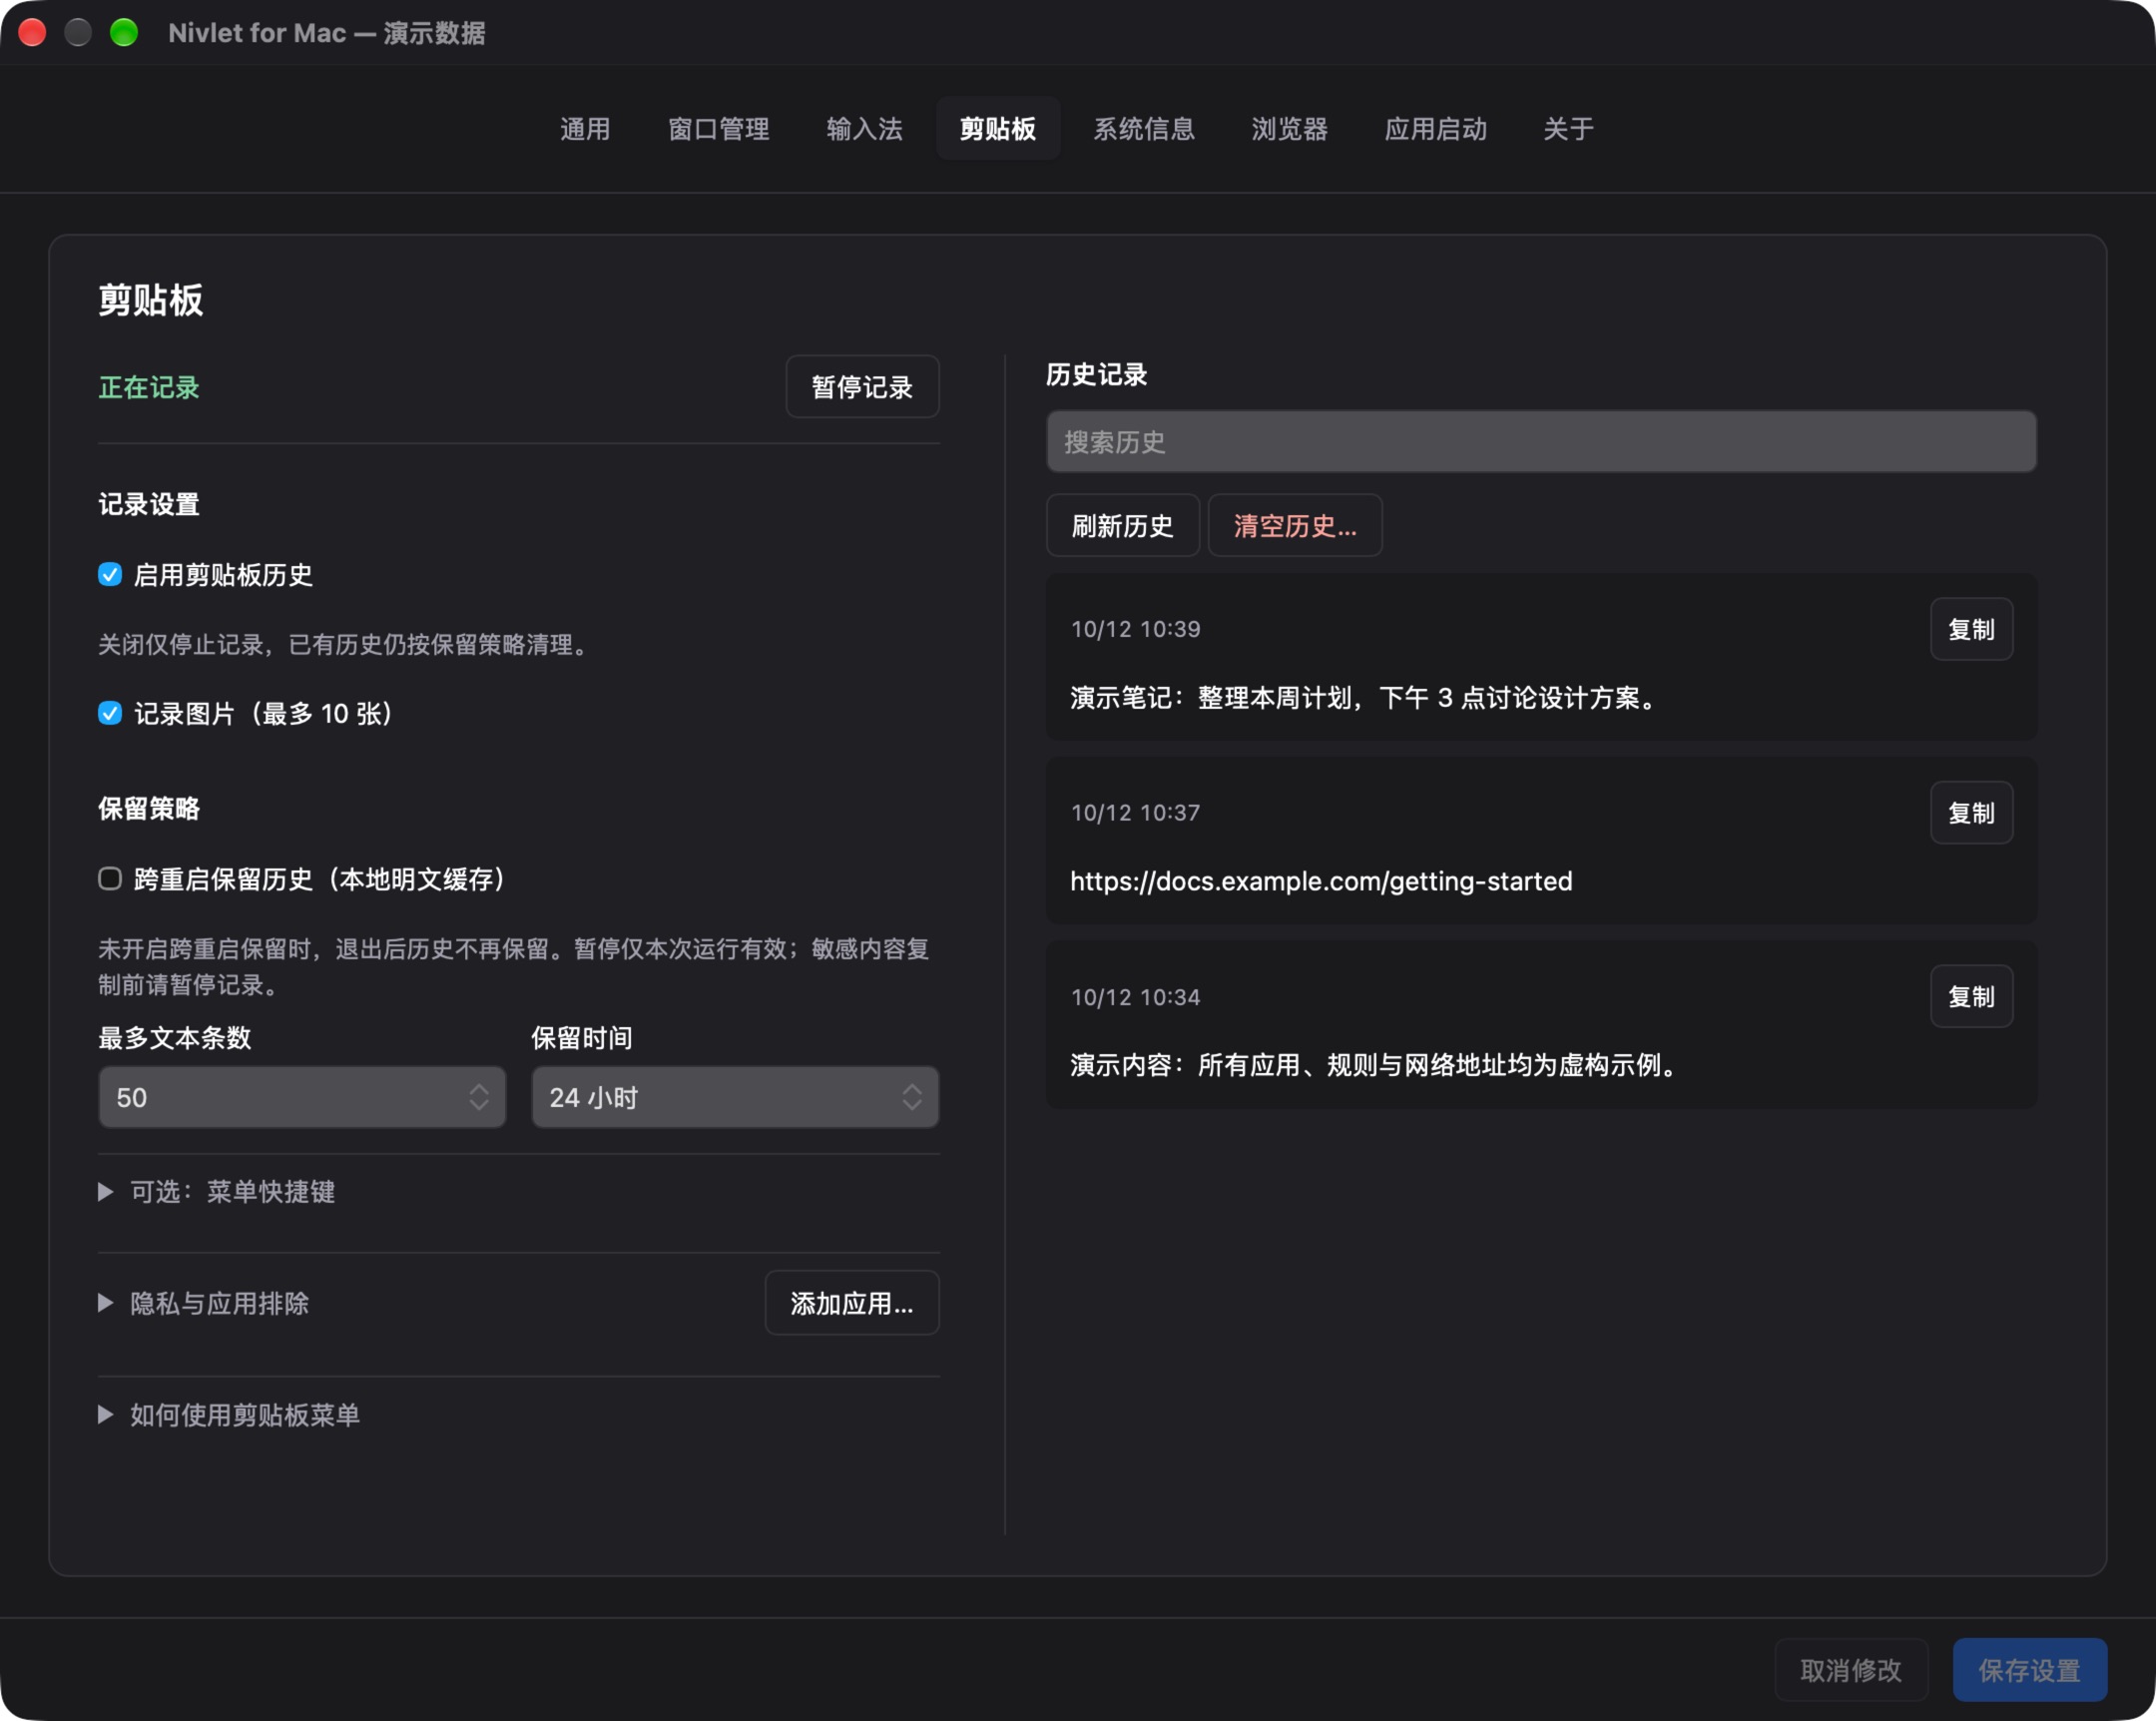Click the 正在记录 status label
This screenshot has height=1721, width=2156.
149,387
